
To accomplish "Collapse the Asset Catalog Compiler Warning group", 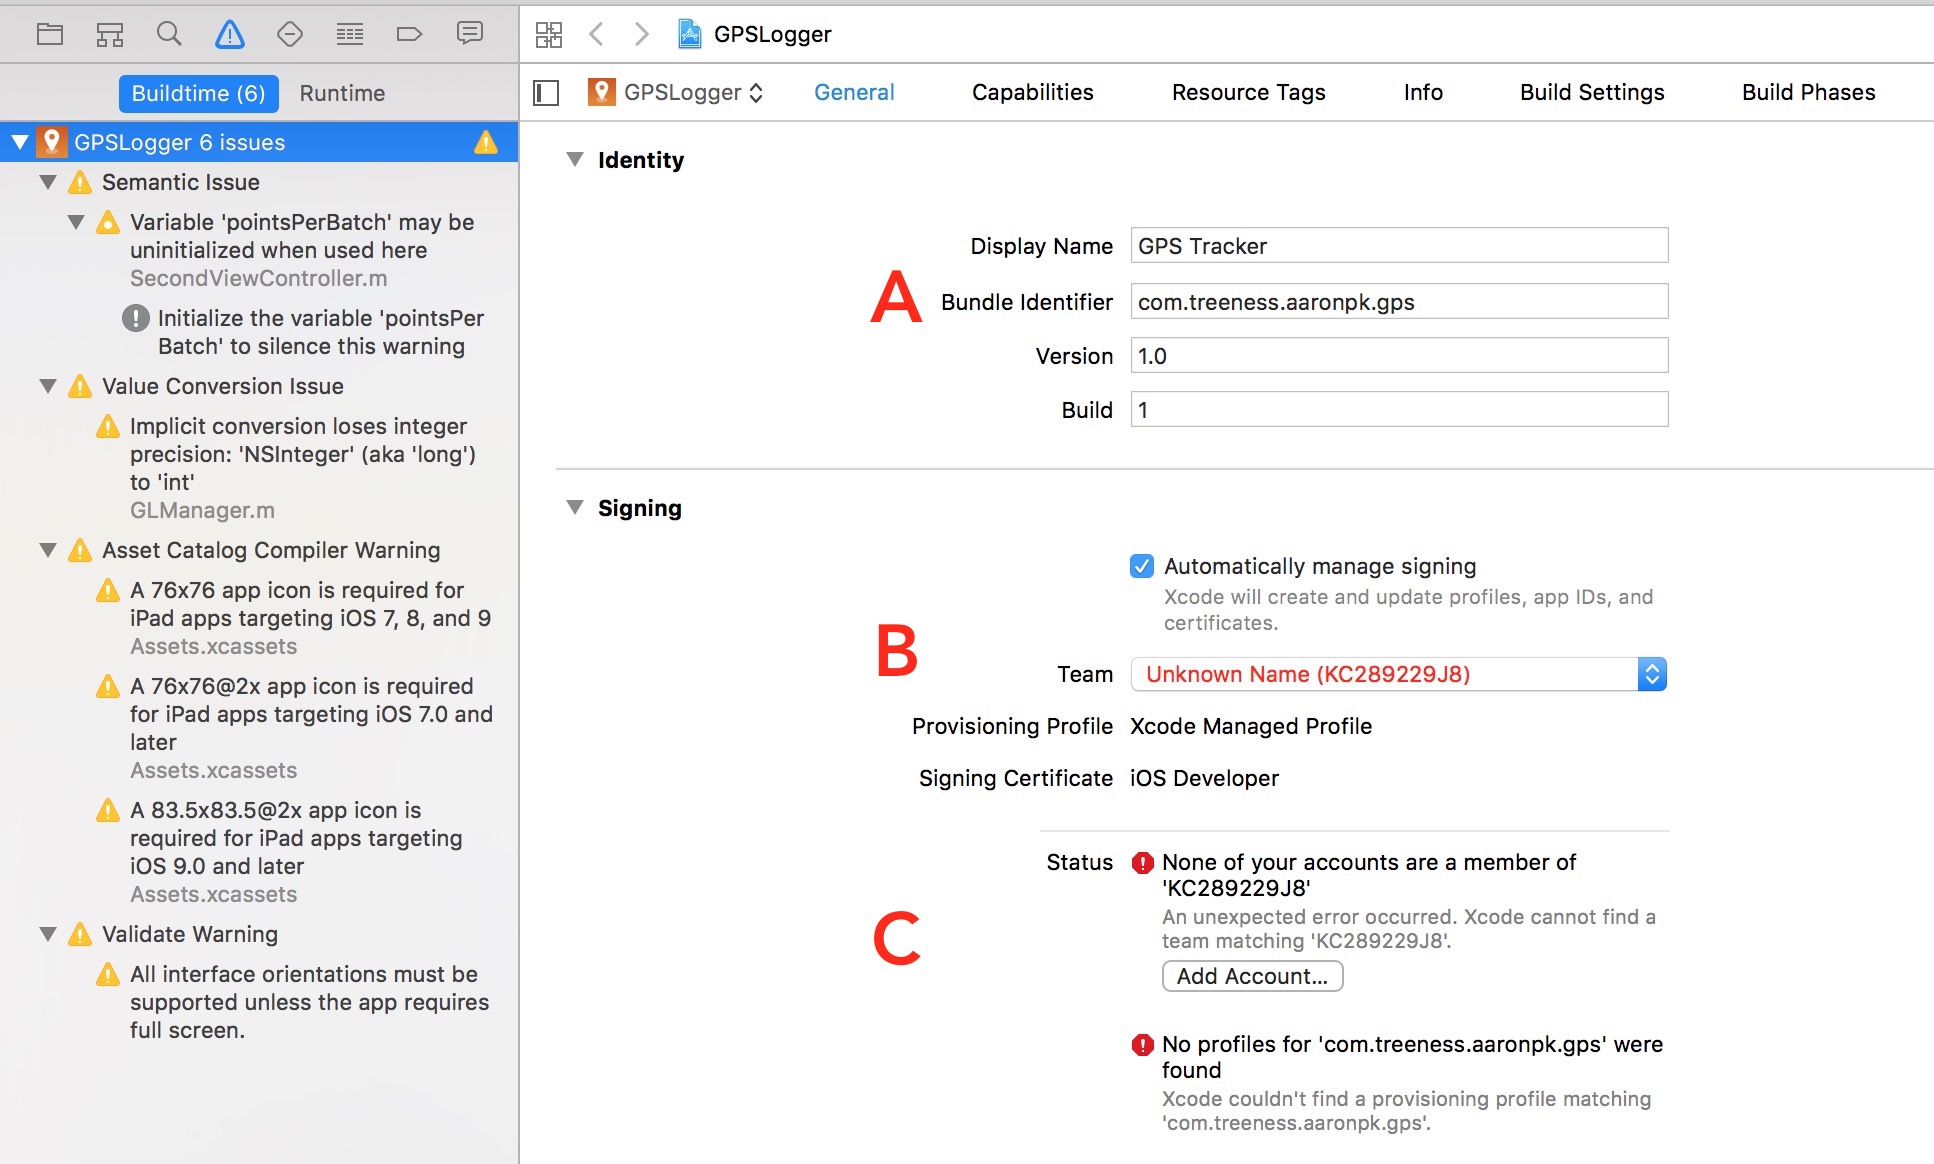I will pos(47,550).
